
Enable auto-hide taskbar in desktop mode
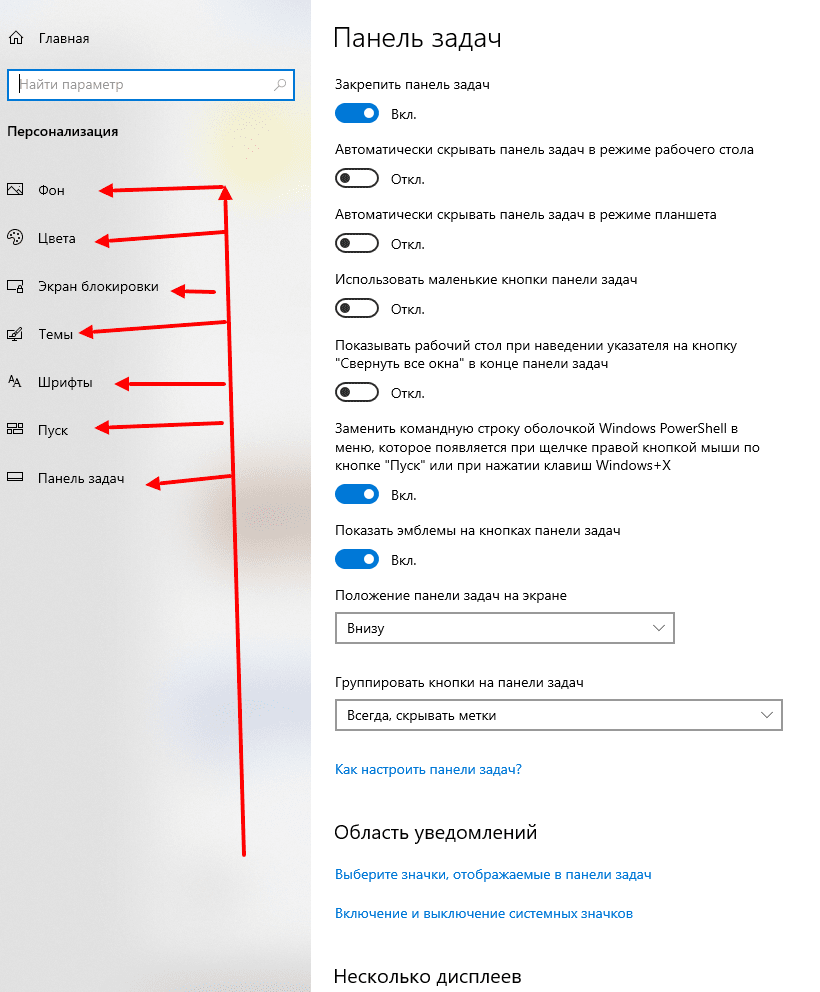pyautogui.click(x=357, y=179)
